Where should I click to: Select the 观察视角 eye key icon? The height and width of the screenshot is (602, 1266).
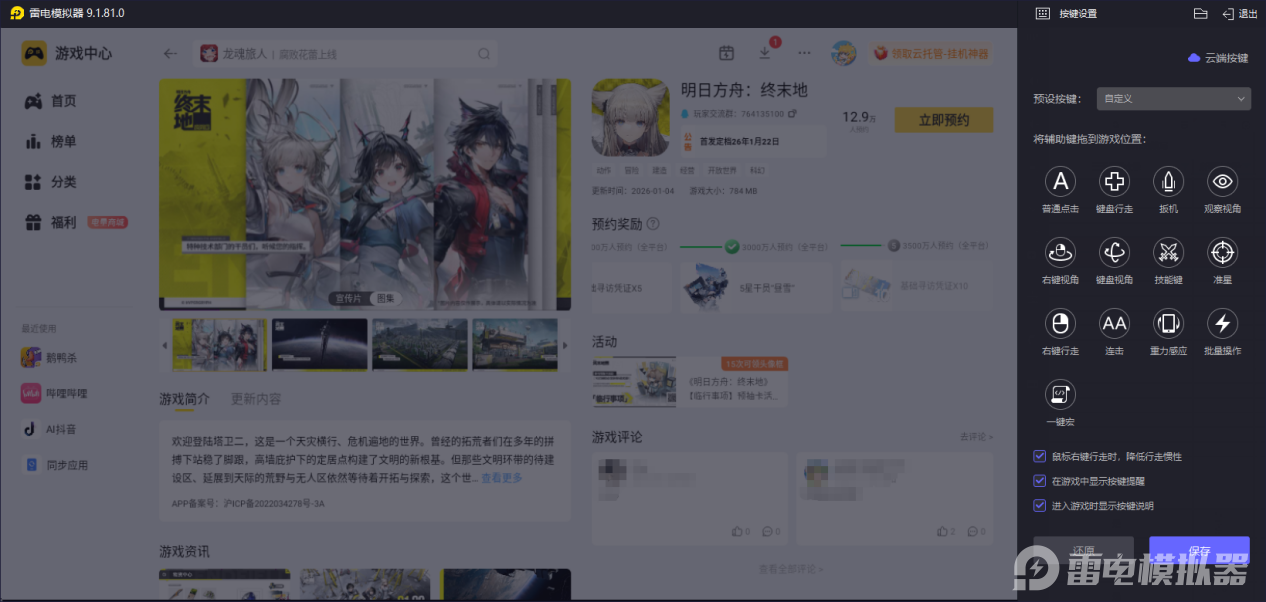1222,181
